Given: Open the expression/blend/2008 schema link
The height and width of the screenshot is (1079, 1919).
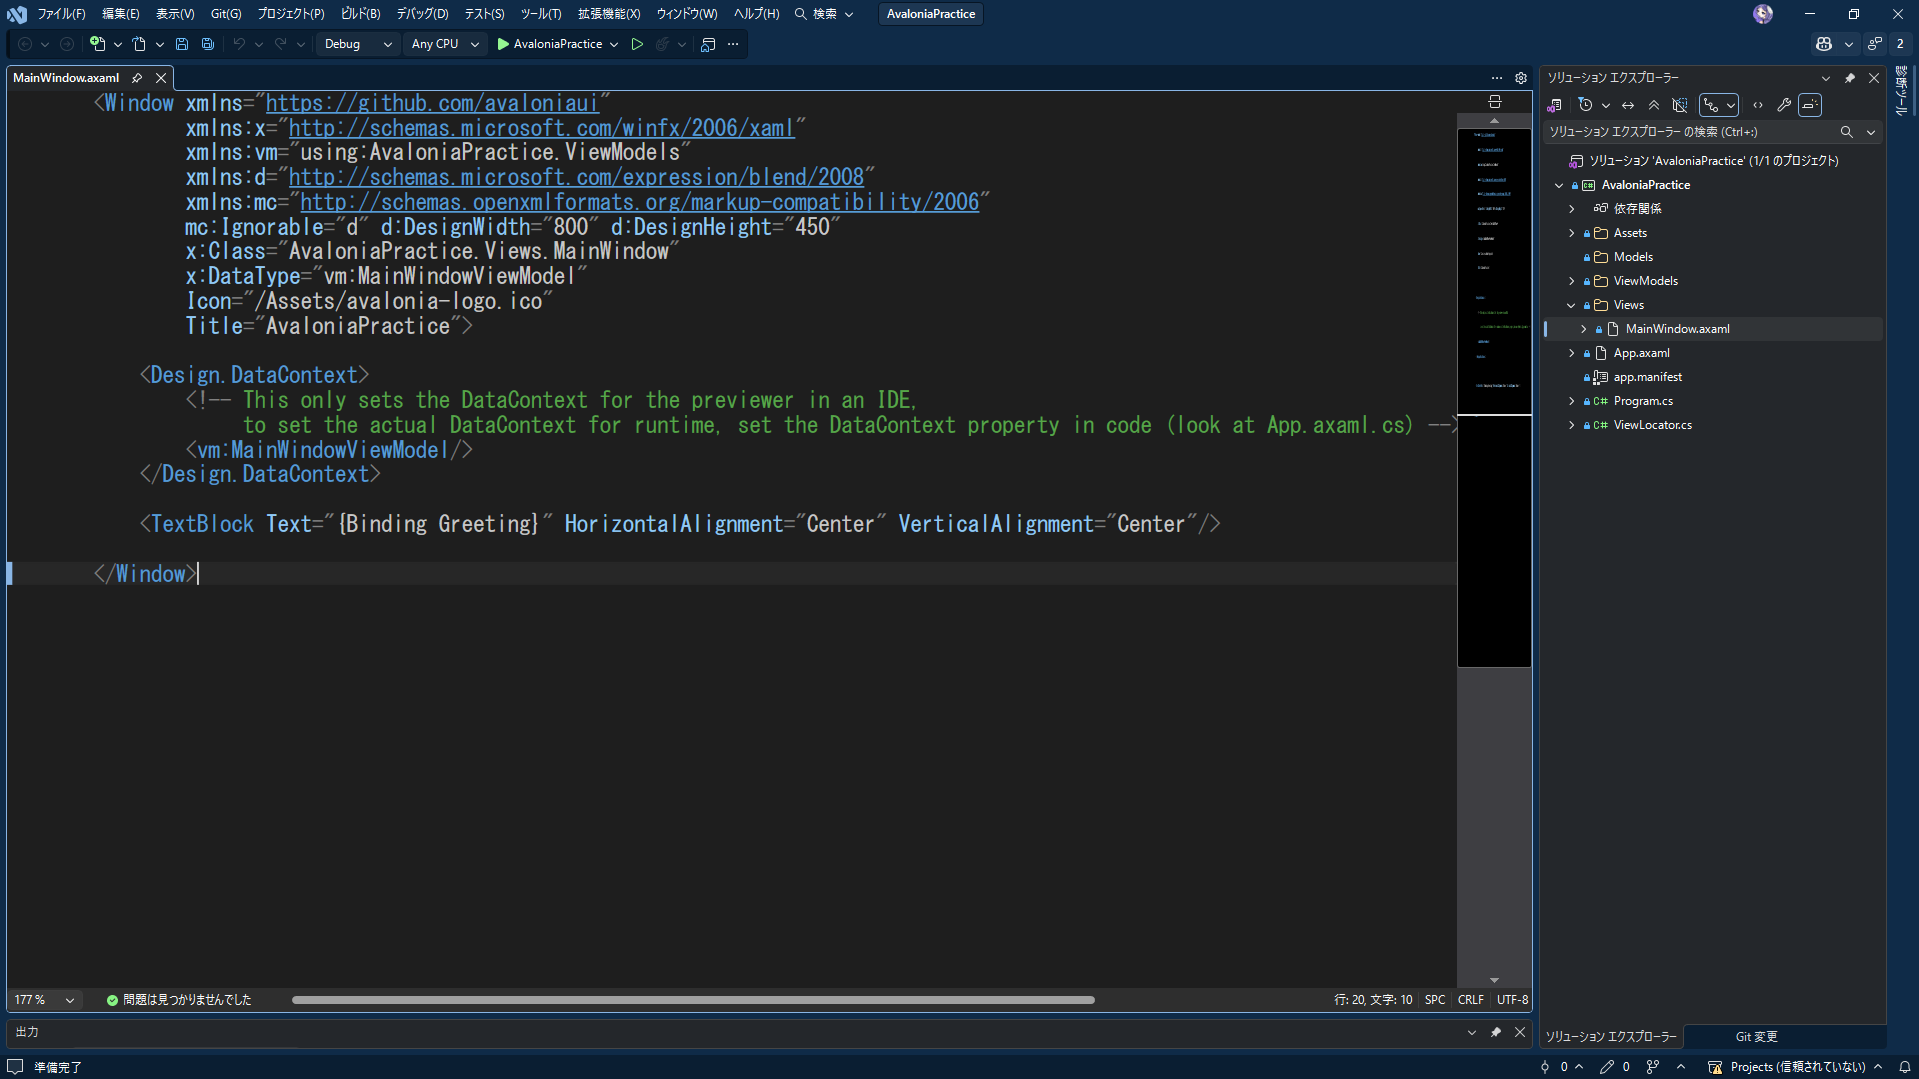Looking at the screenshot, I should tap(576, 177).
